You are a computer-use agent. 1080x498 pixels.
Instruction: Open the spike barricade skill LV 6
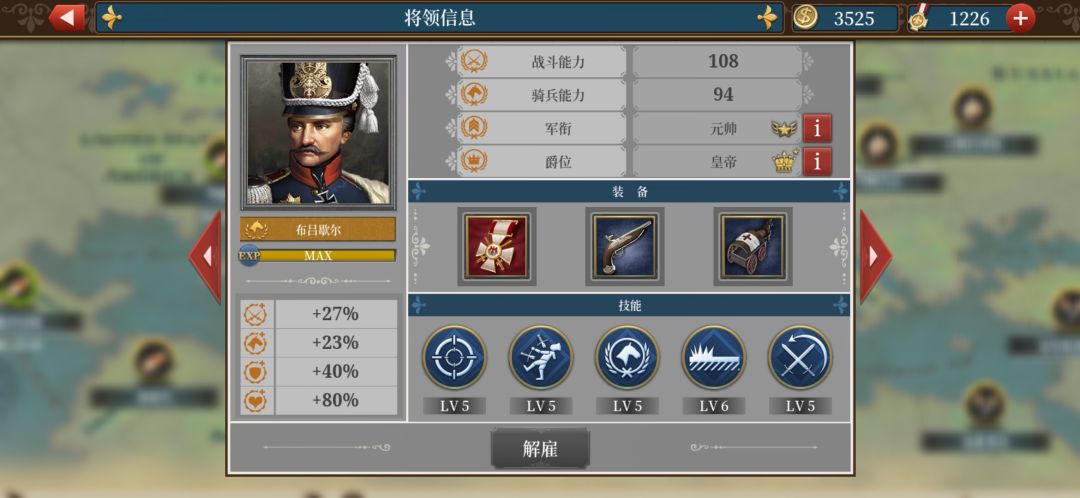tap(714, 357)
